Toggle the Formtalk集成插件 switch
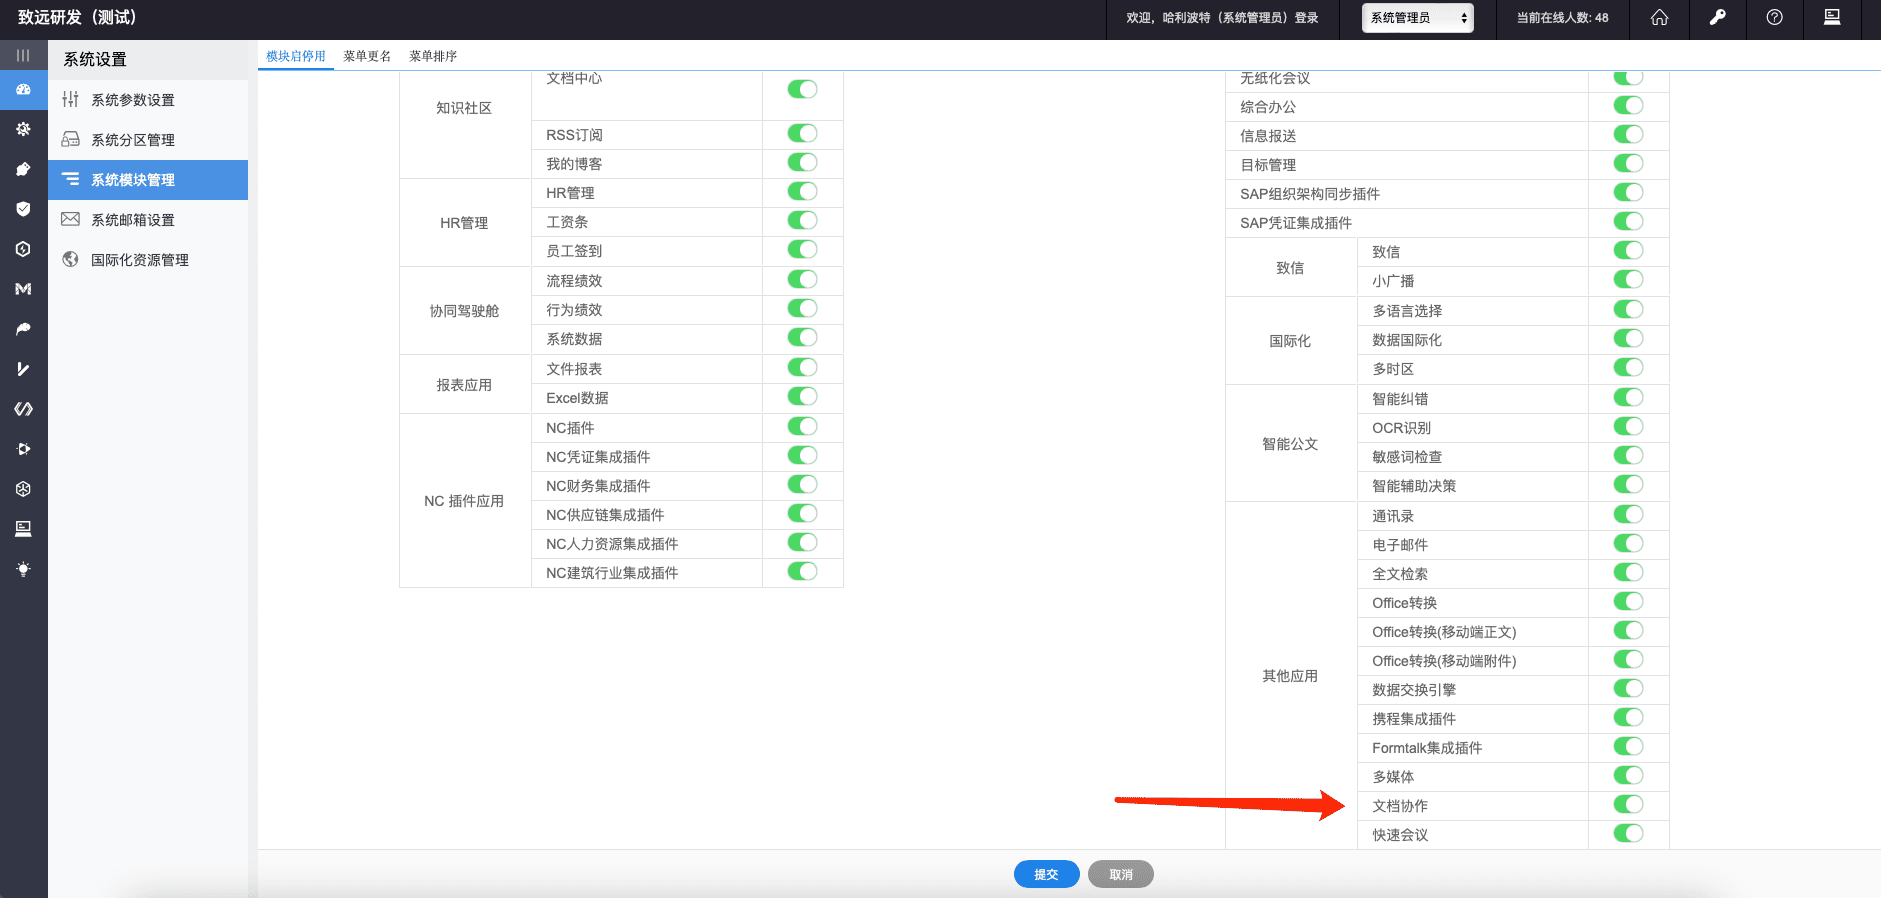This screenshot has width=1881, height=898. 1628,746
